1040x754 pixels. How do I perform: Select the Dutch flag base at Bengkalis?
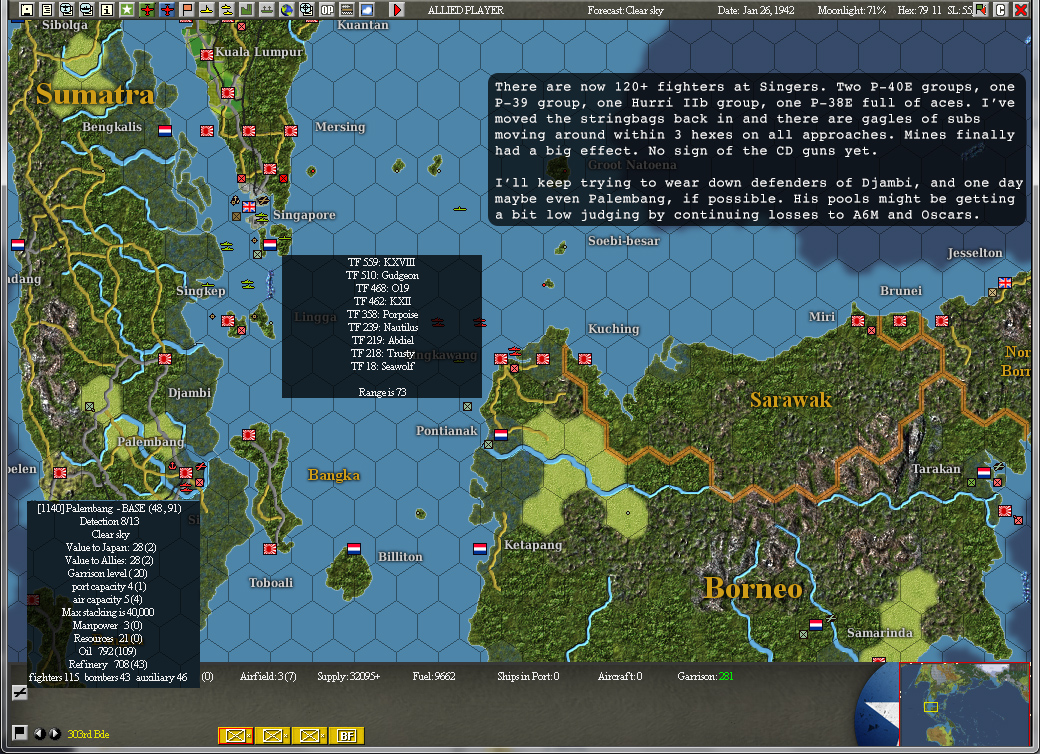pos(165,131)
